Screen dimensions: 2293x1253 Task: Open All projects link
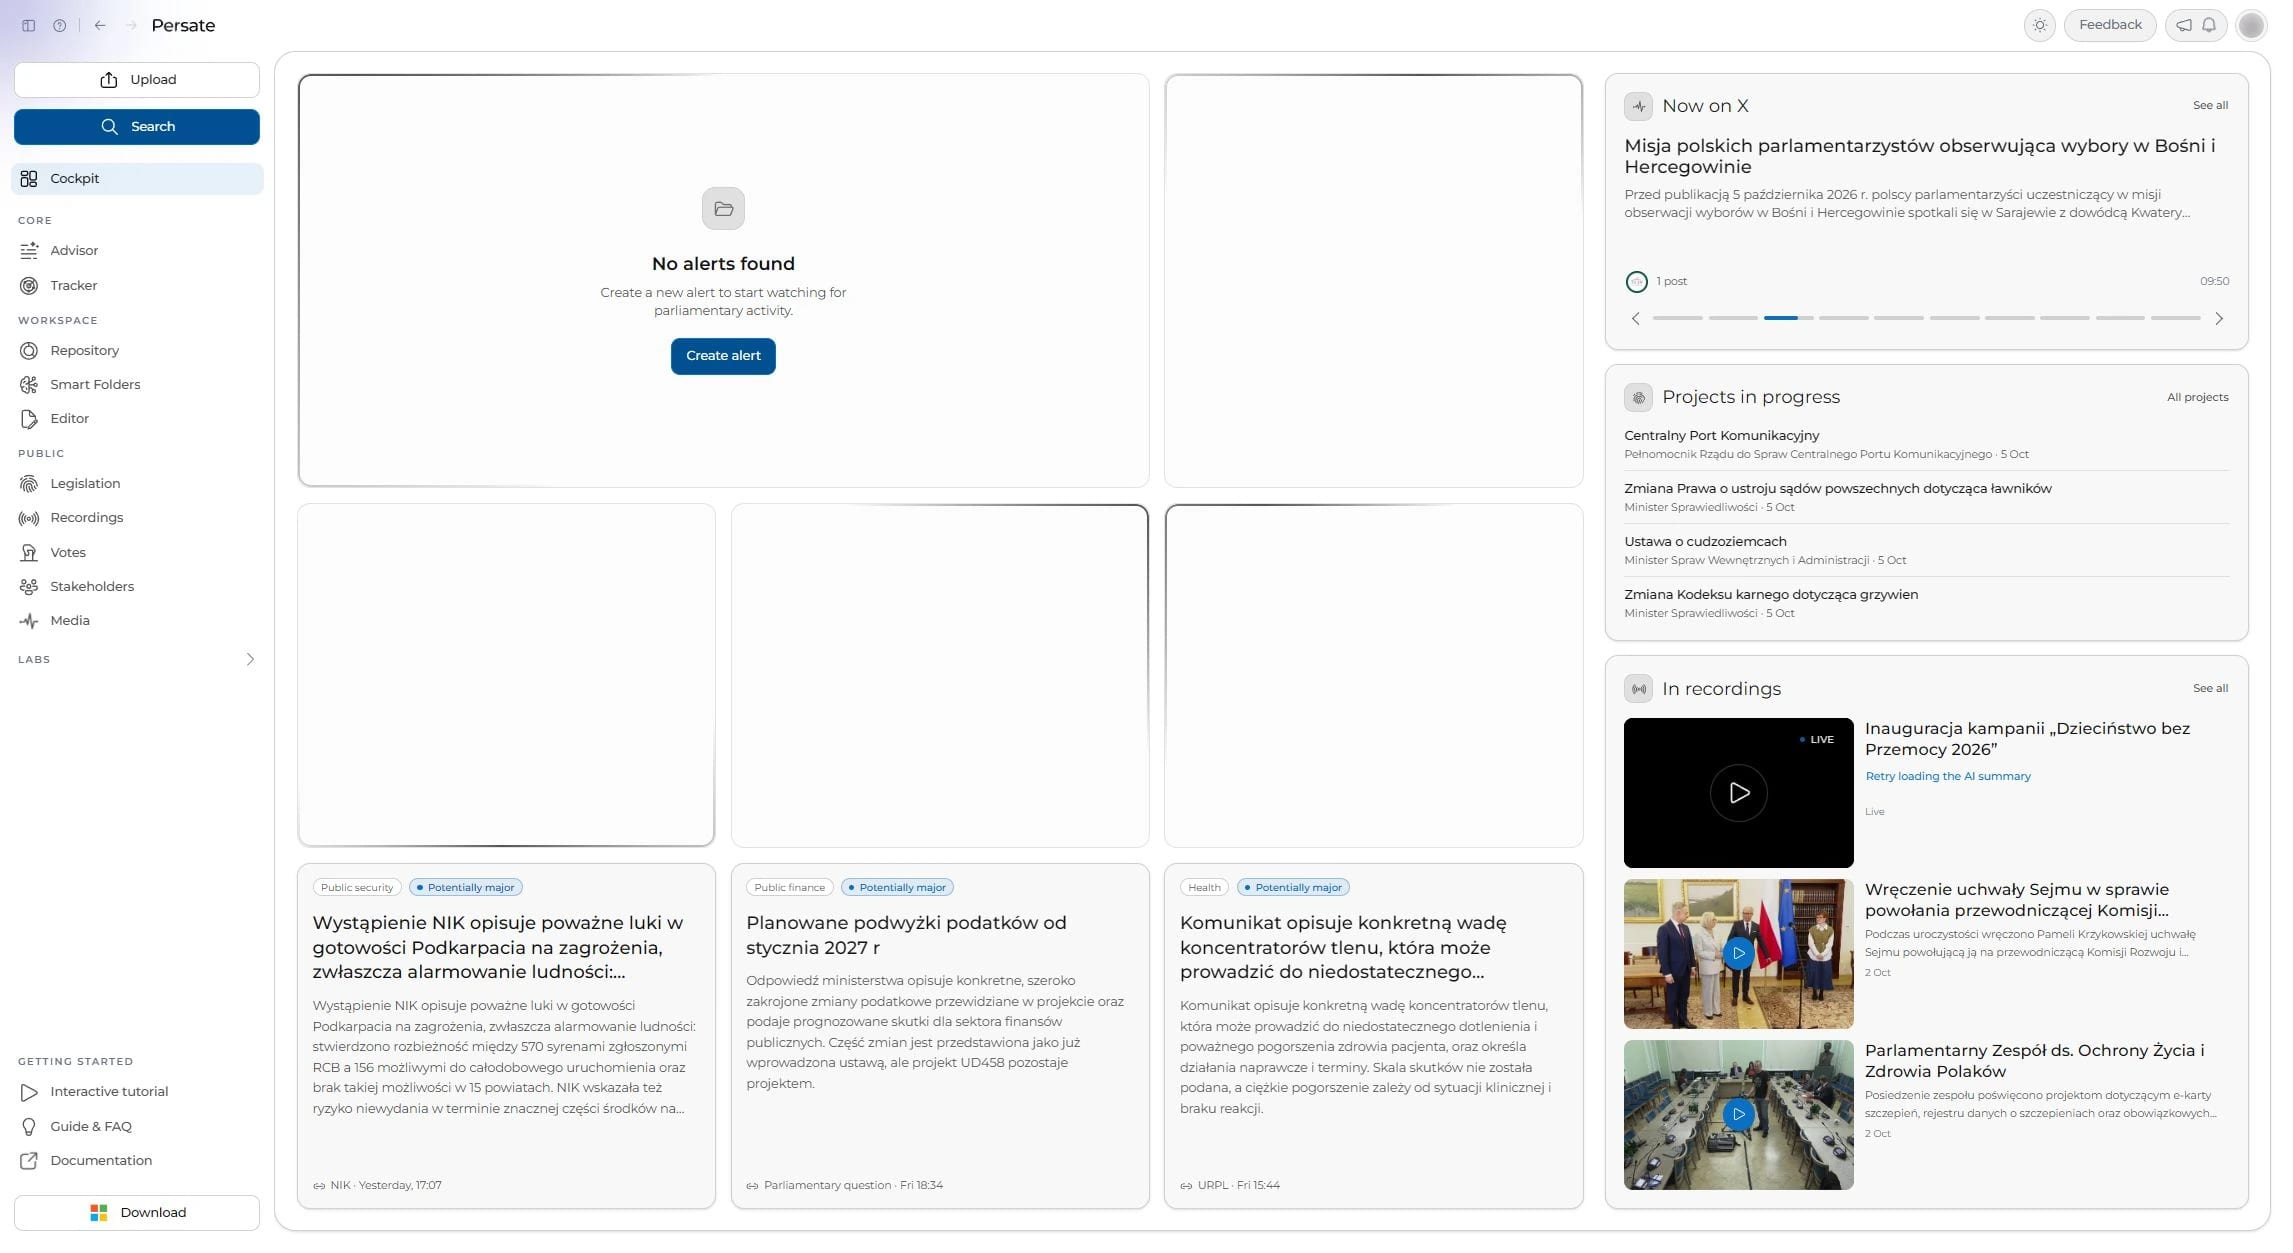click(2198, 398)
